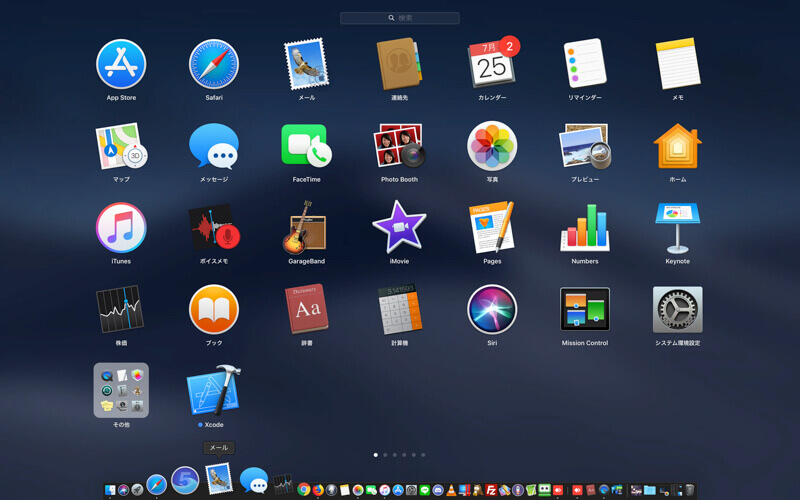Open the App Store app
The height and width of the screenshot is (500, 800).
click(121, 64)
